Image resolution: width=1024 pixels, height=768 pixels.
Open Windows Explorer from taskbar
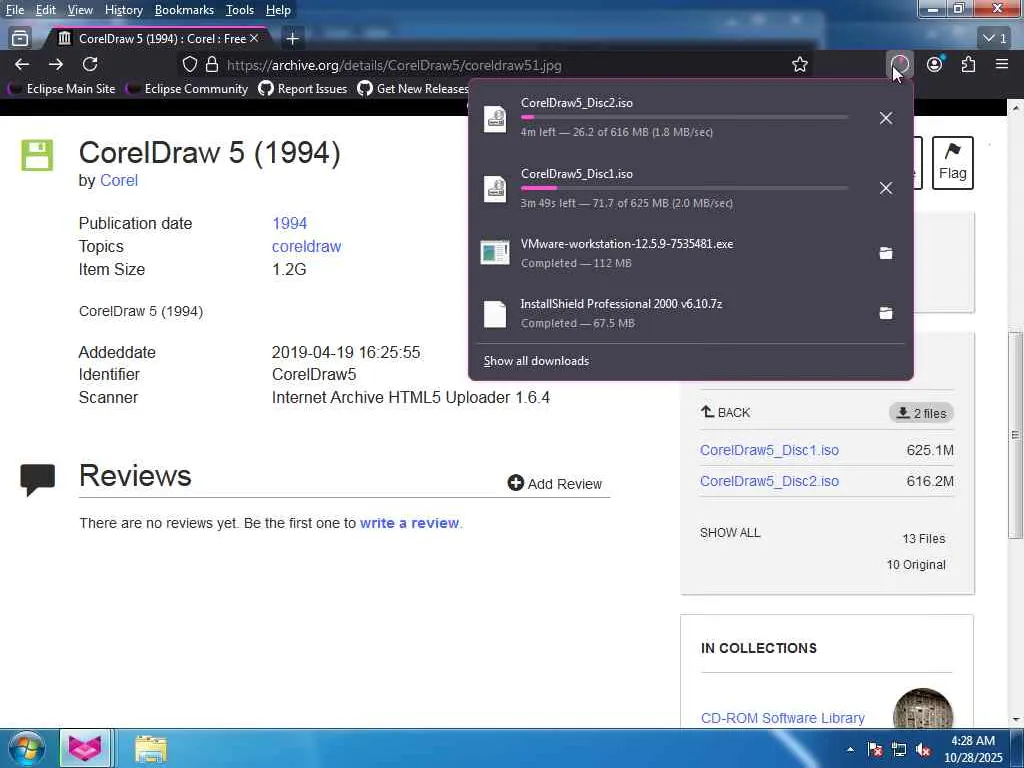[x=151, y=749]
